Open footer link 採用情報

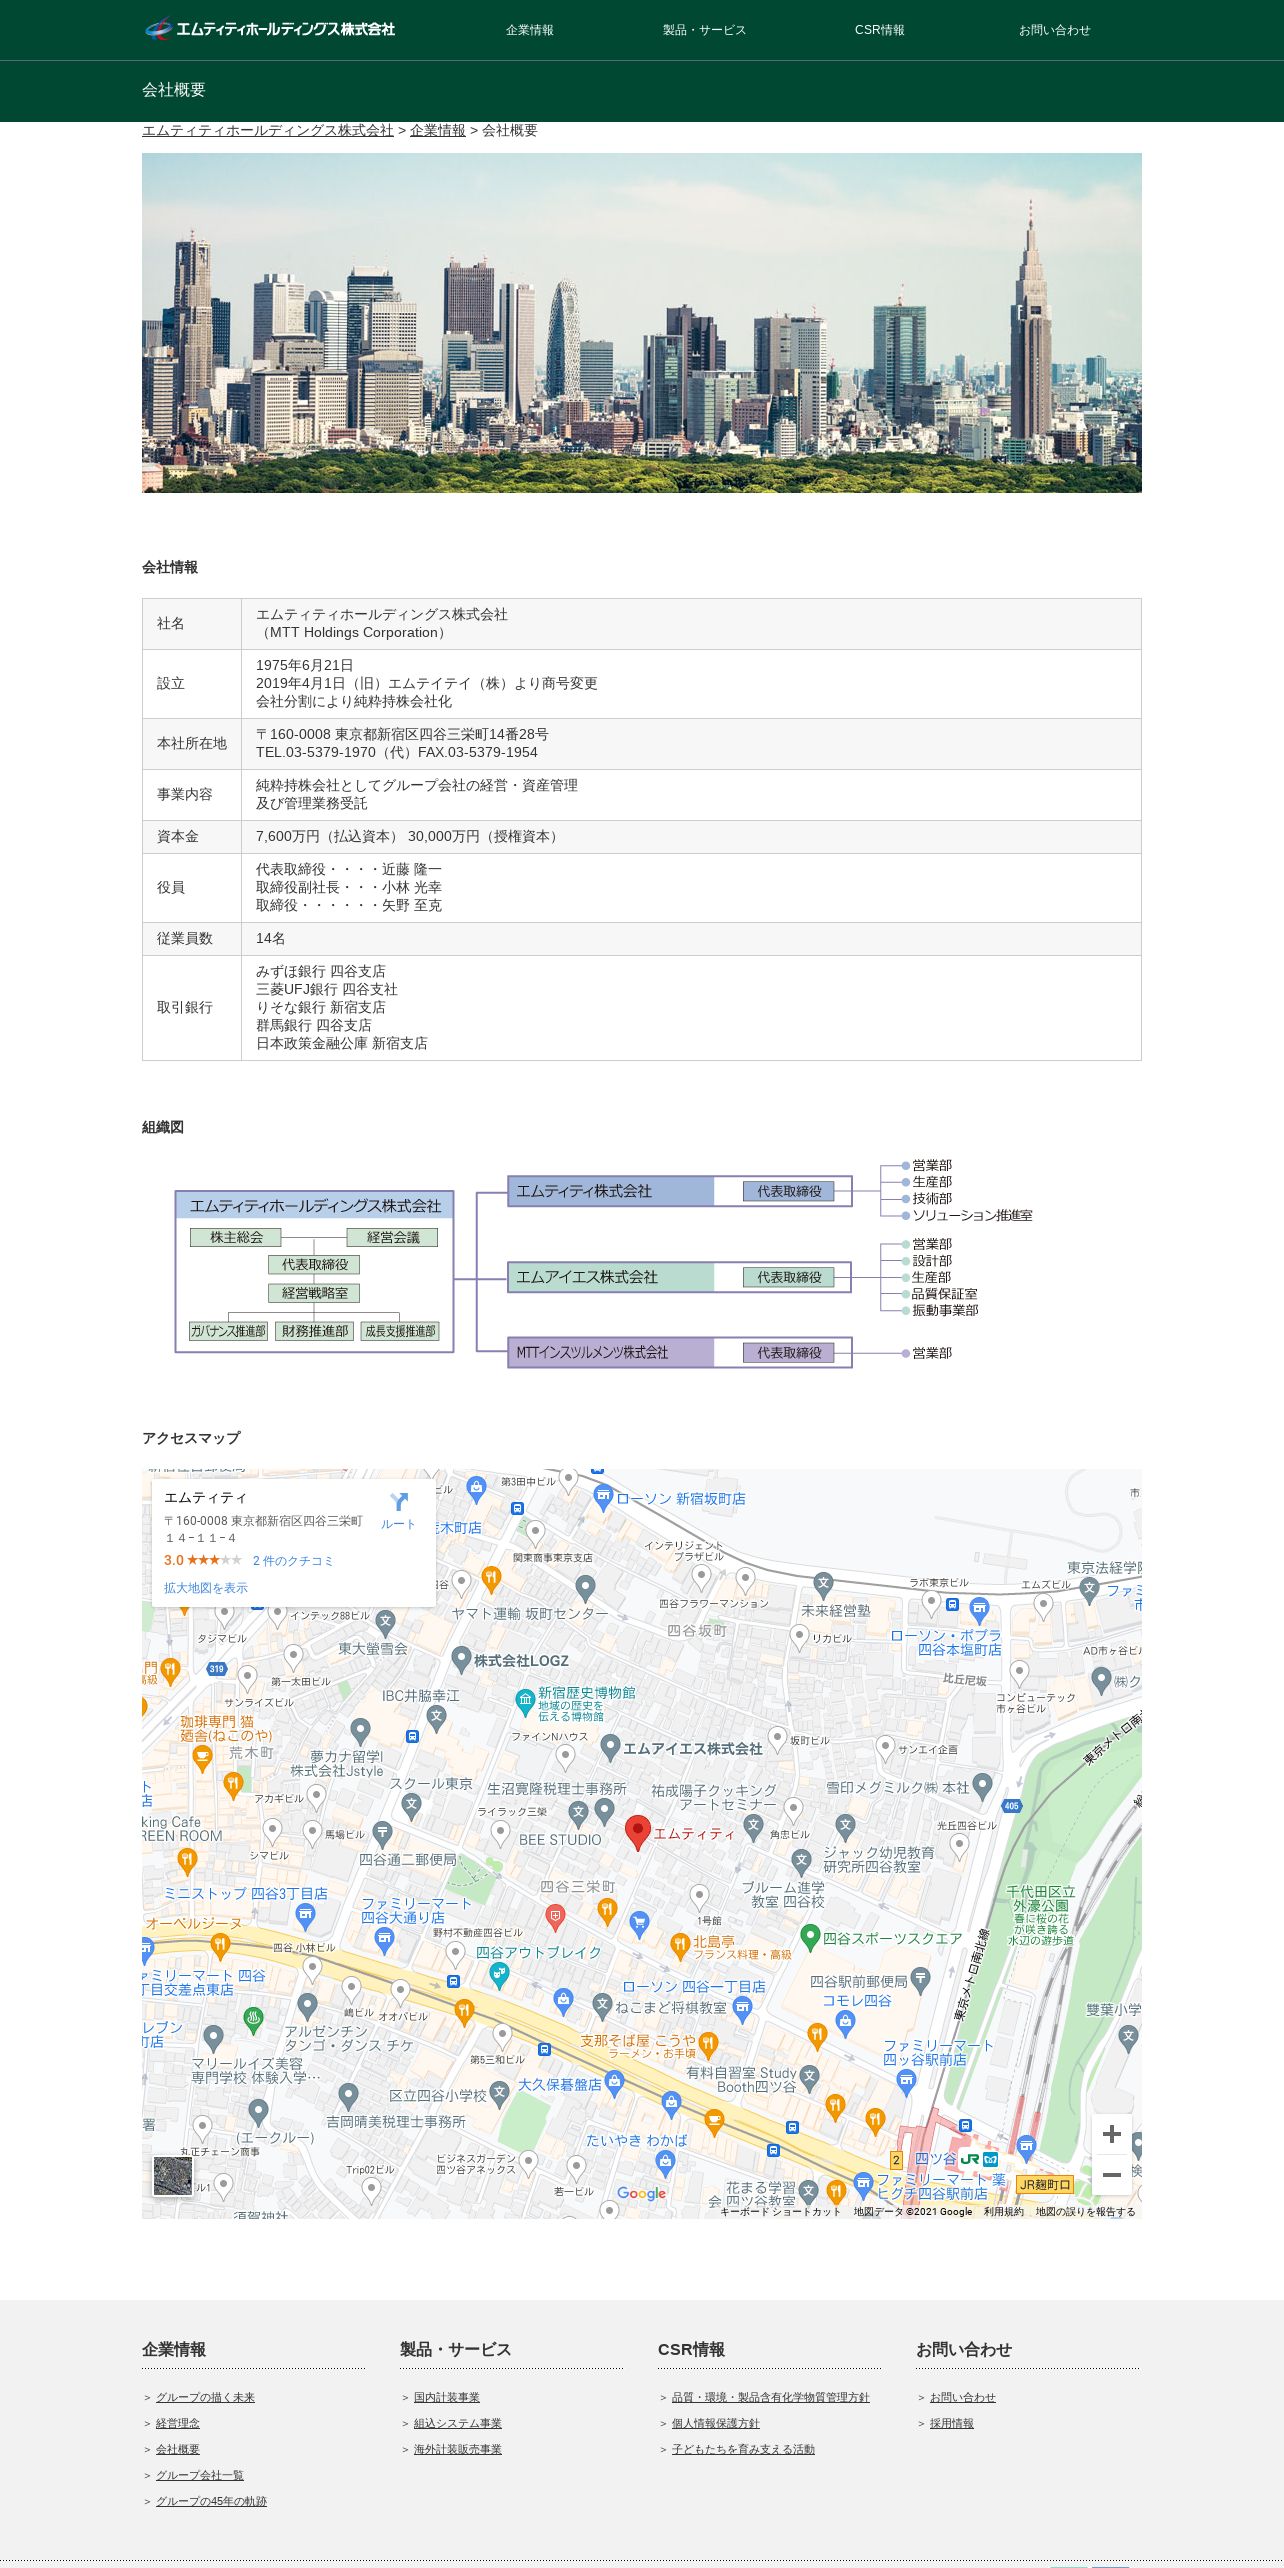952,2423
